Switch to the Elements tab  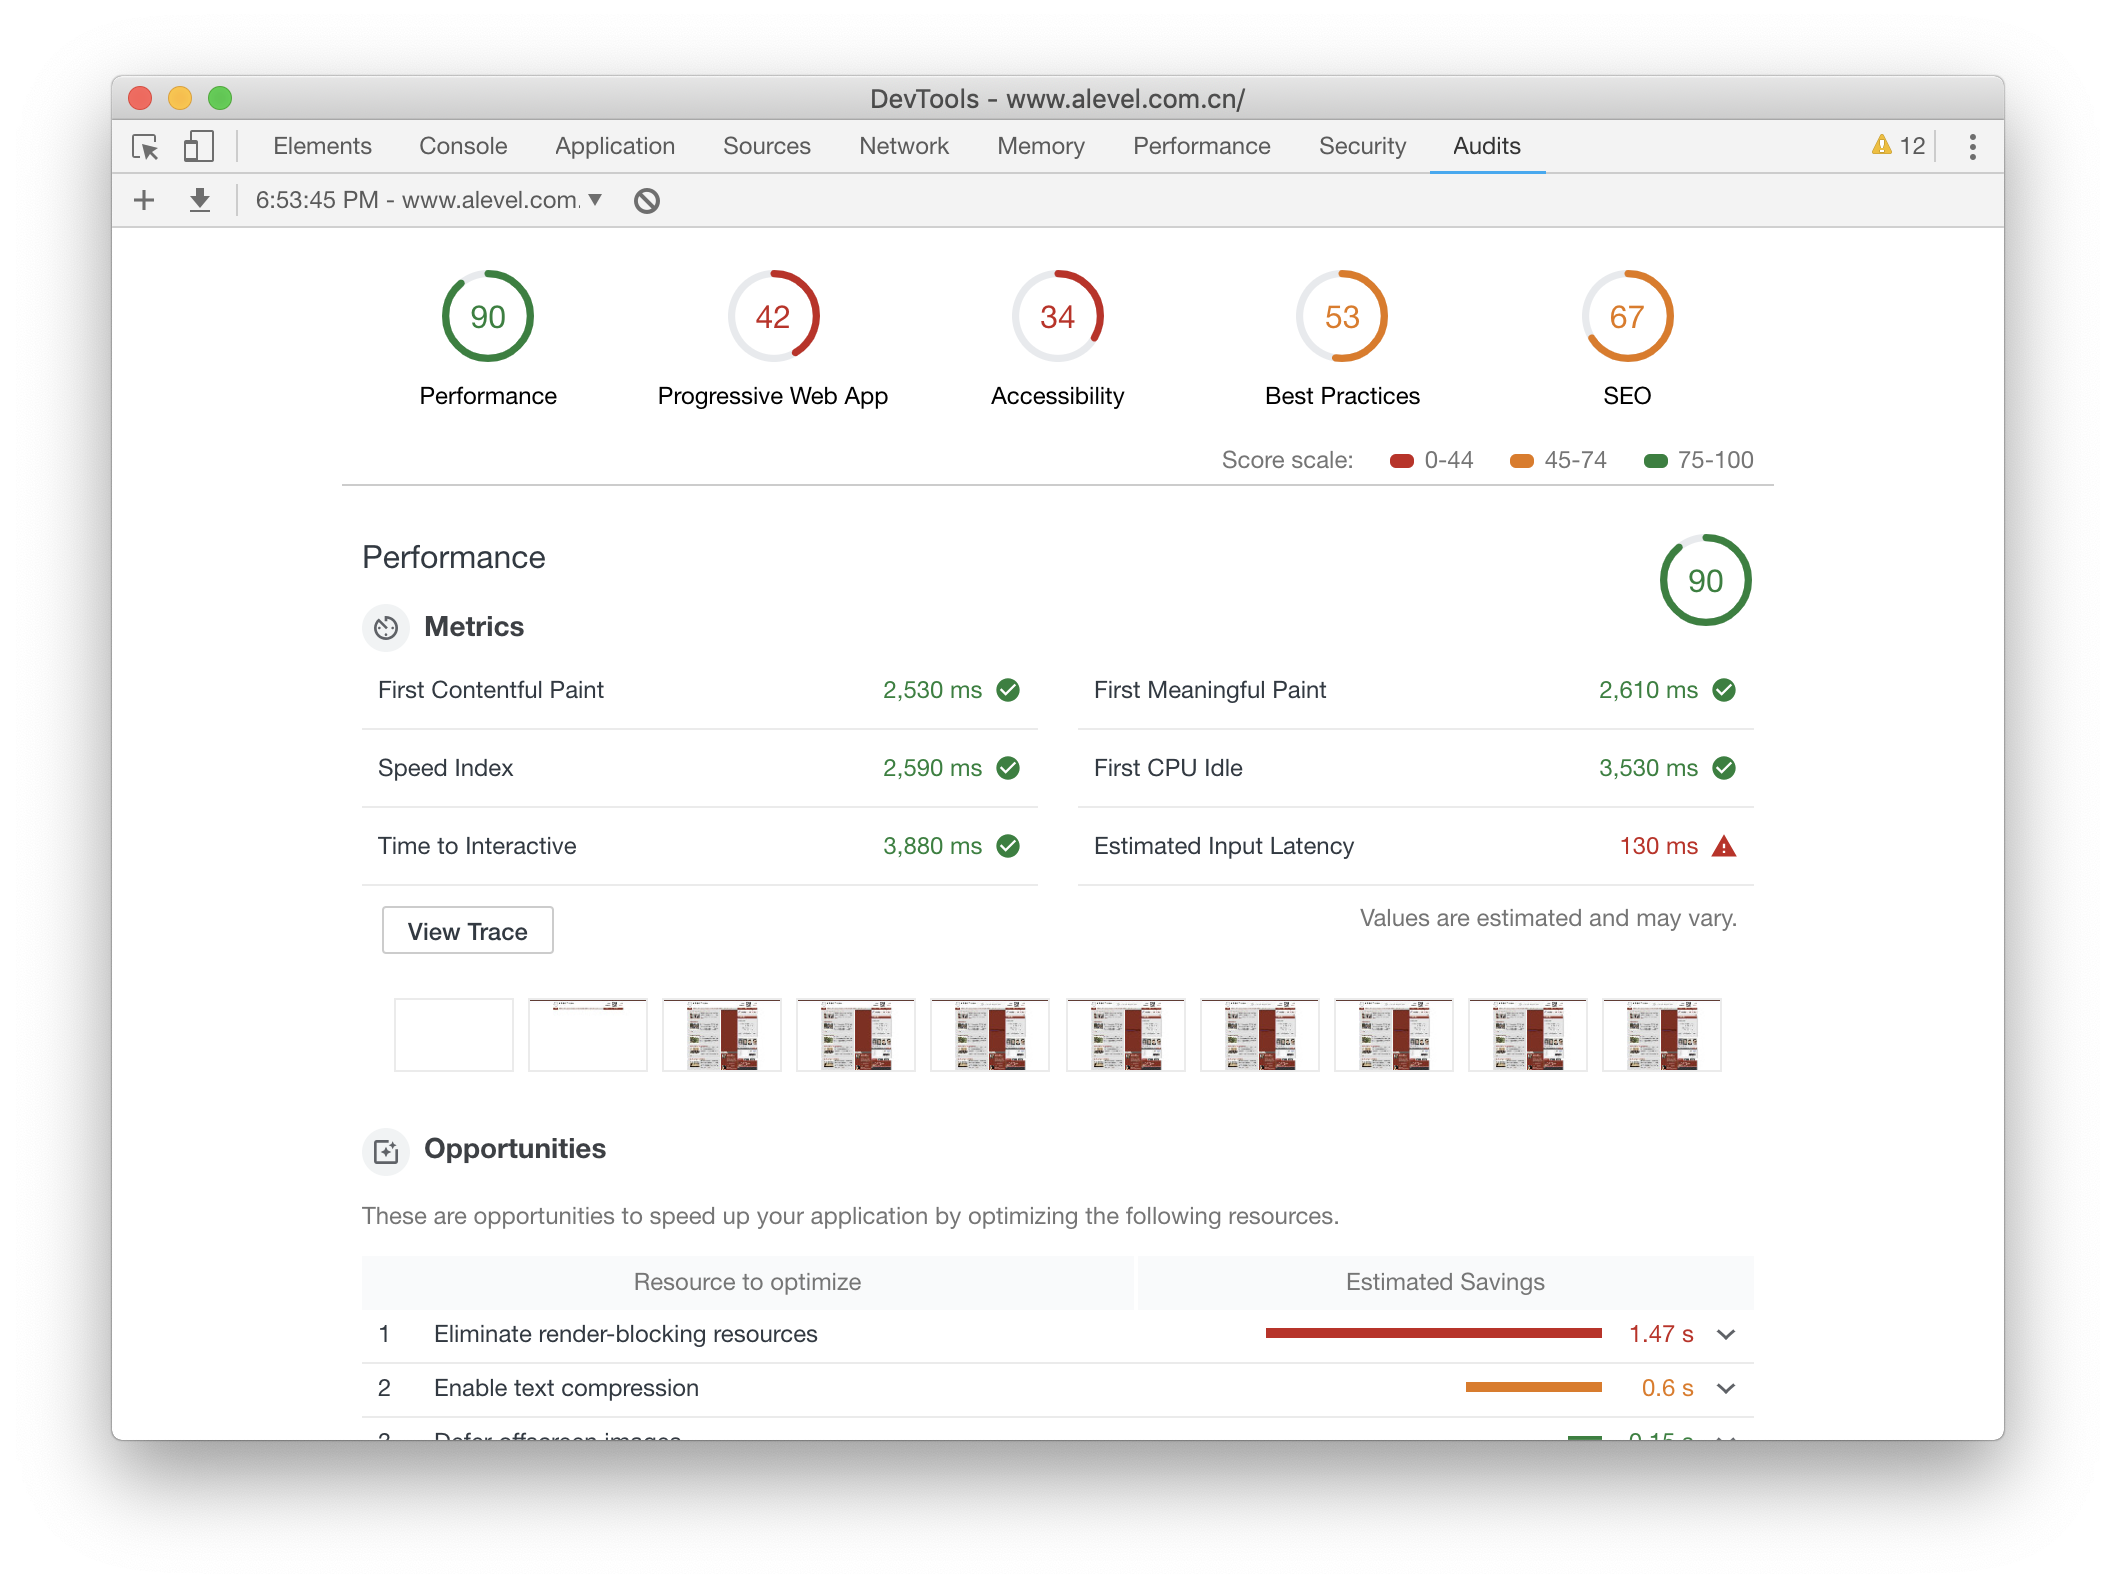click(x=322, y=146)
